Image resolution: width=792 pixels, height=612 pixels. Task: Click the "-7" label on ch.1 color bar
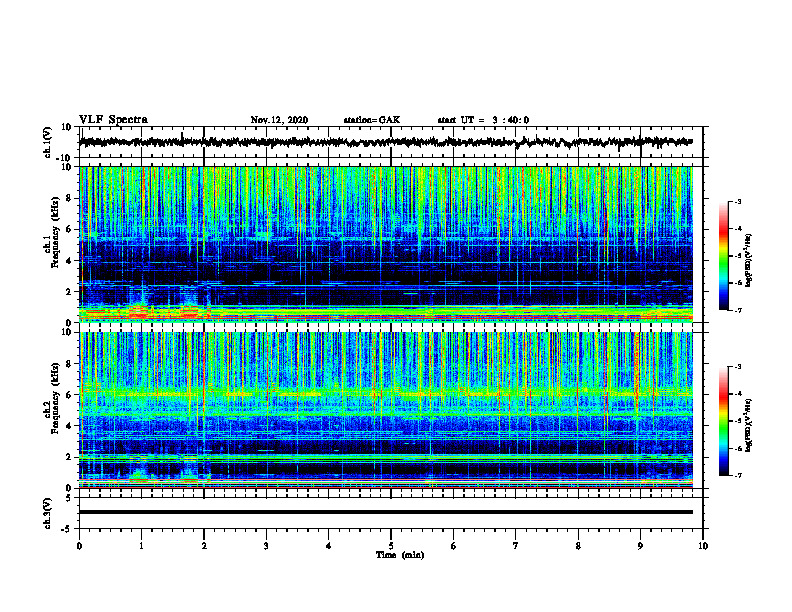pos(737,310)
